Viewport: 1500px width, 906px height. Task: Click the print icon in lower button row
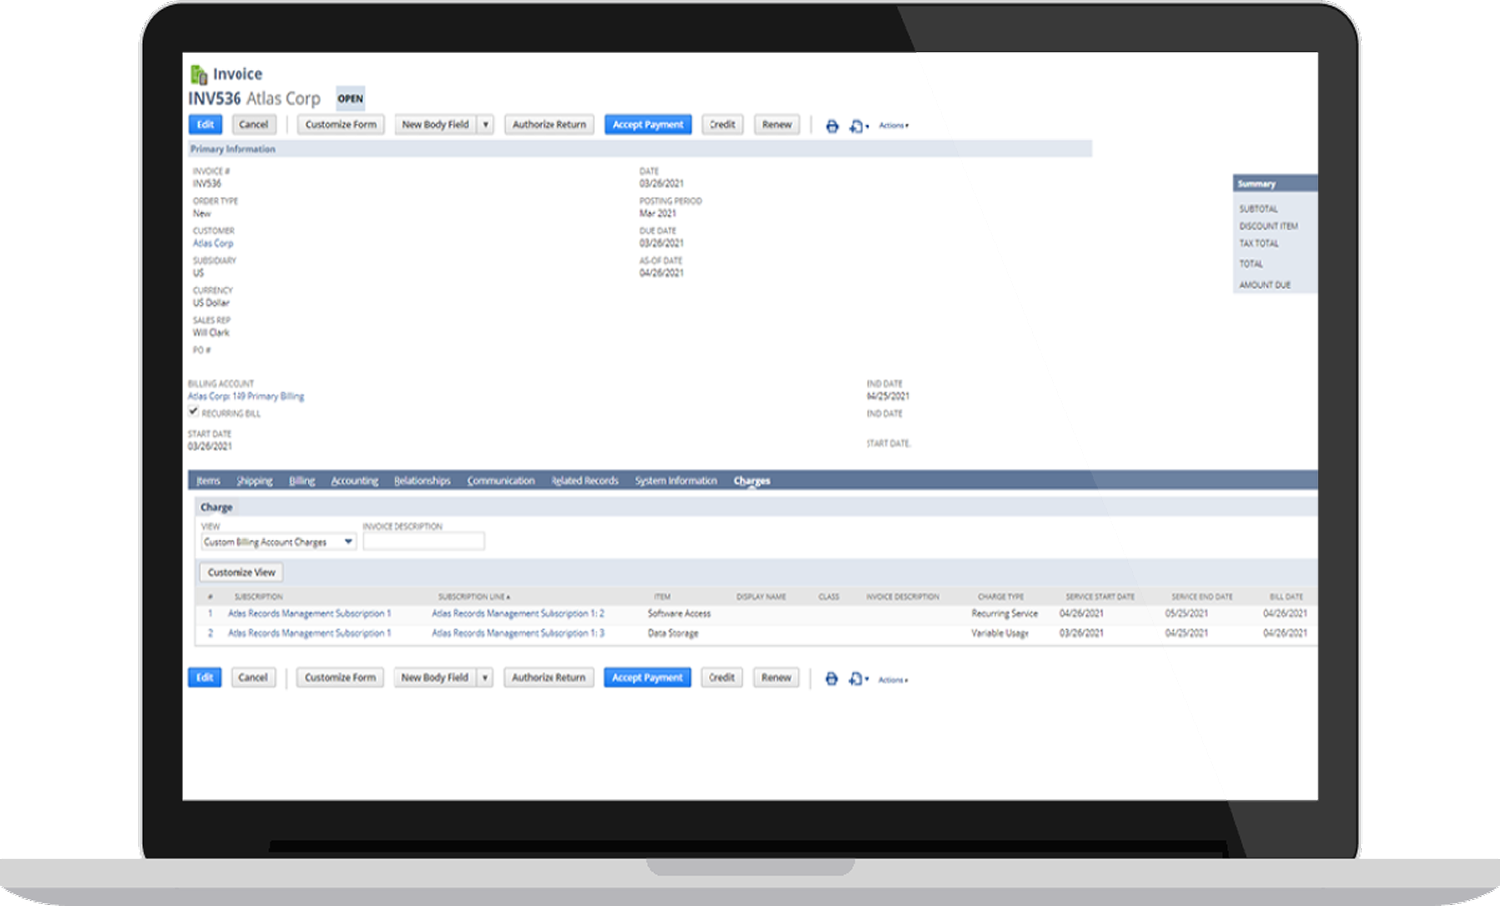click(831, 679)
